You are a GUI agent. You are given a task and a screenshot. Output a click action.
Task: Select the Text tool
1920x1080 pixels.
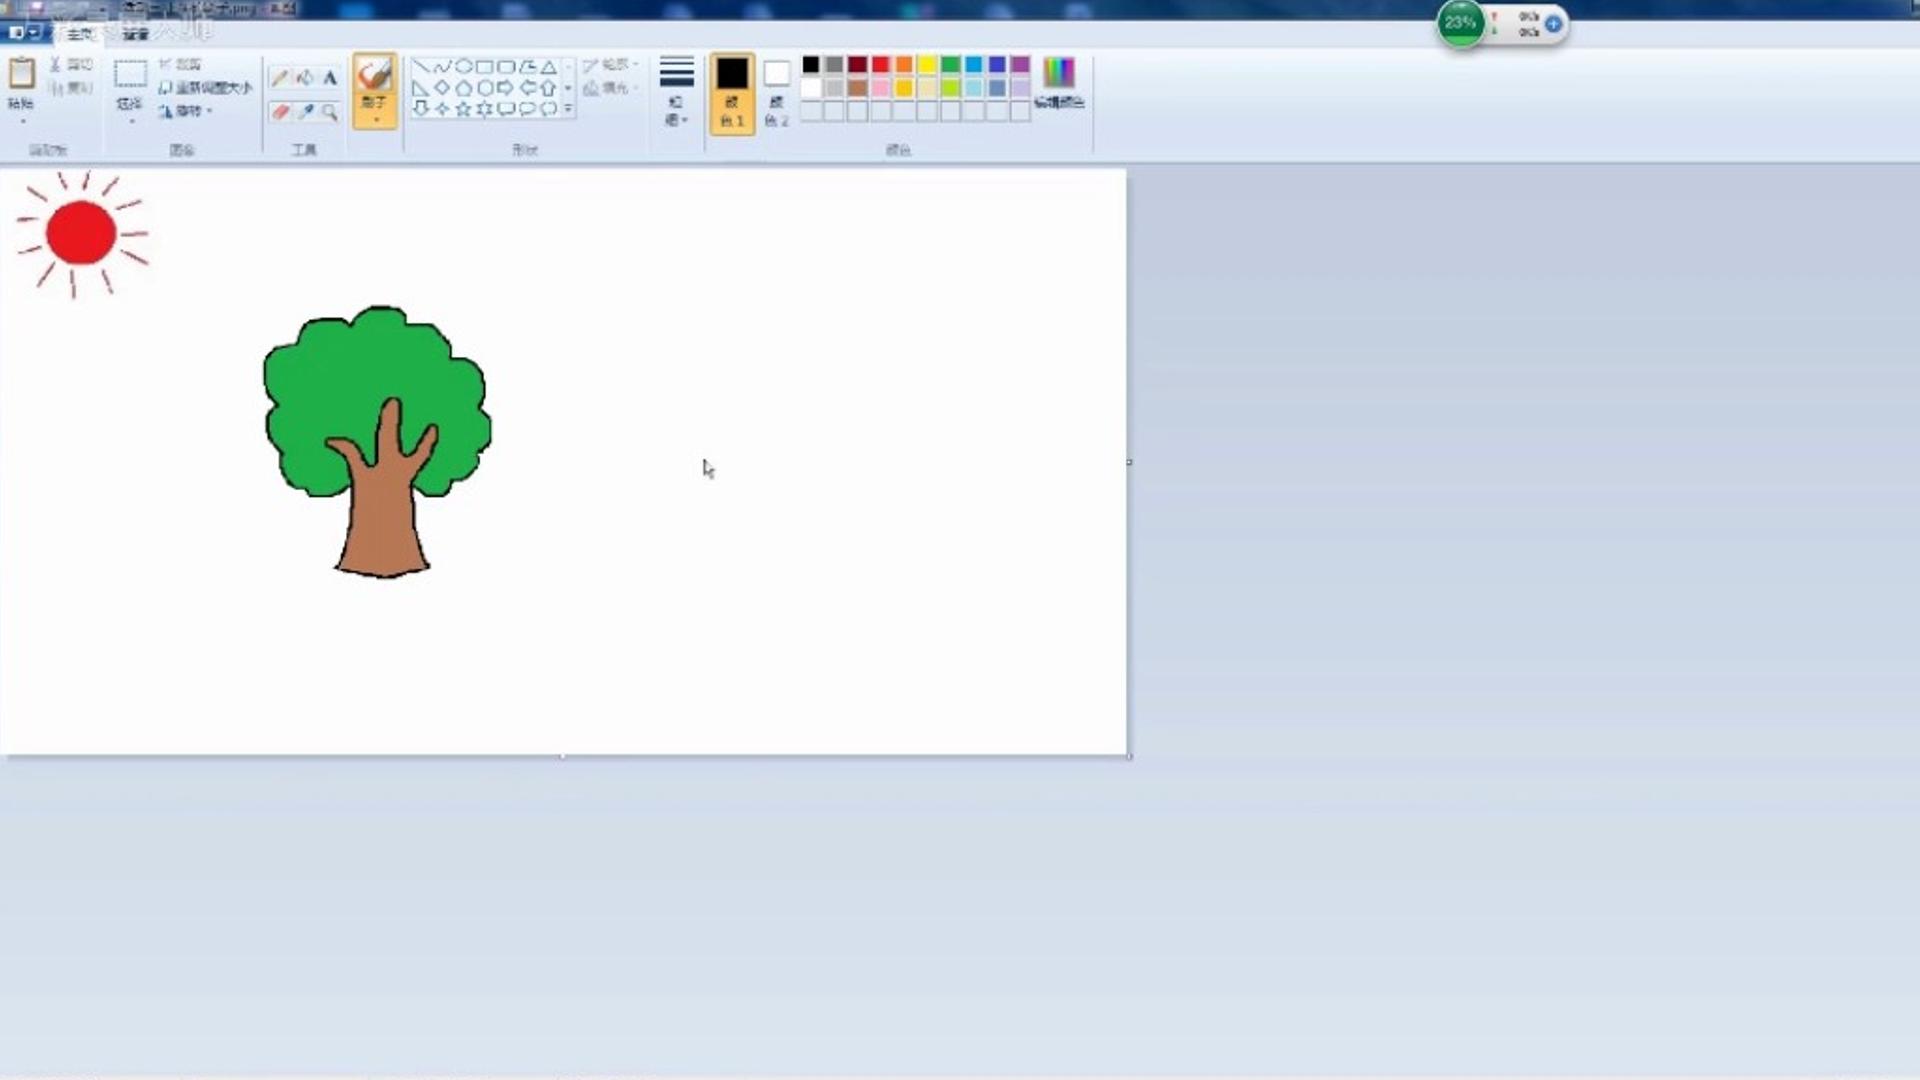pos(330,78)
